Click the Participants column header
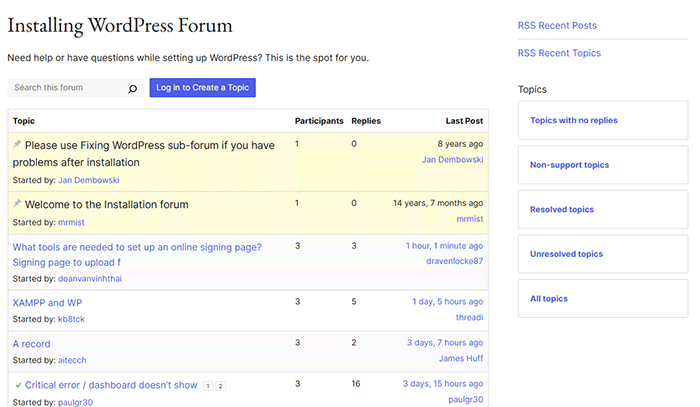Image resolution: width=700 pixels, height=407 pixels. pyautogui.click(x=319, y=121)
